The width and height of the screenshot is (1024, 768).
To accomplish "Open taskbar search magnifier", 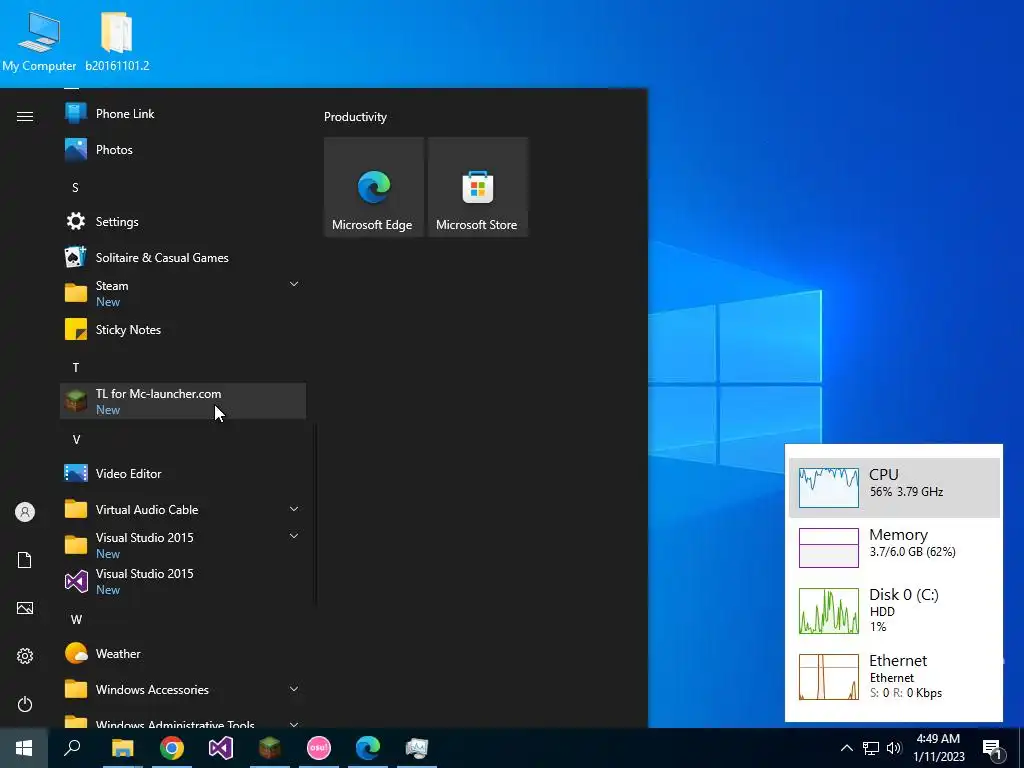I will click(72, 748).
